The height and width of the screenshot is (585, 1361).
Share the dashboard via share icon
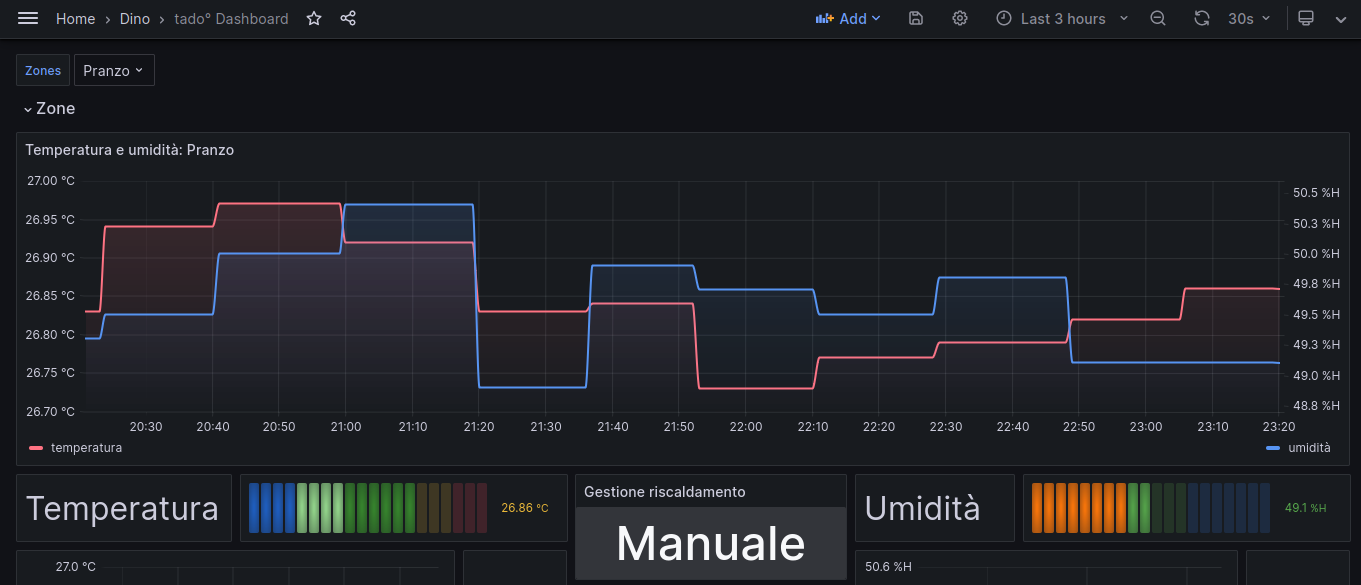pos(348,19)
